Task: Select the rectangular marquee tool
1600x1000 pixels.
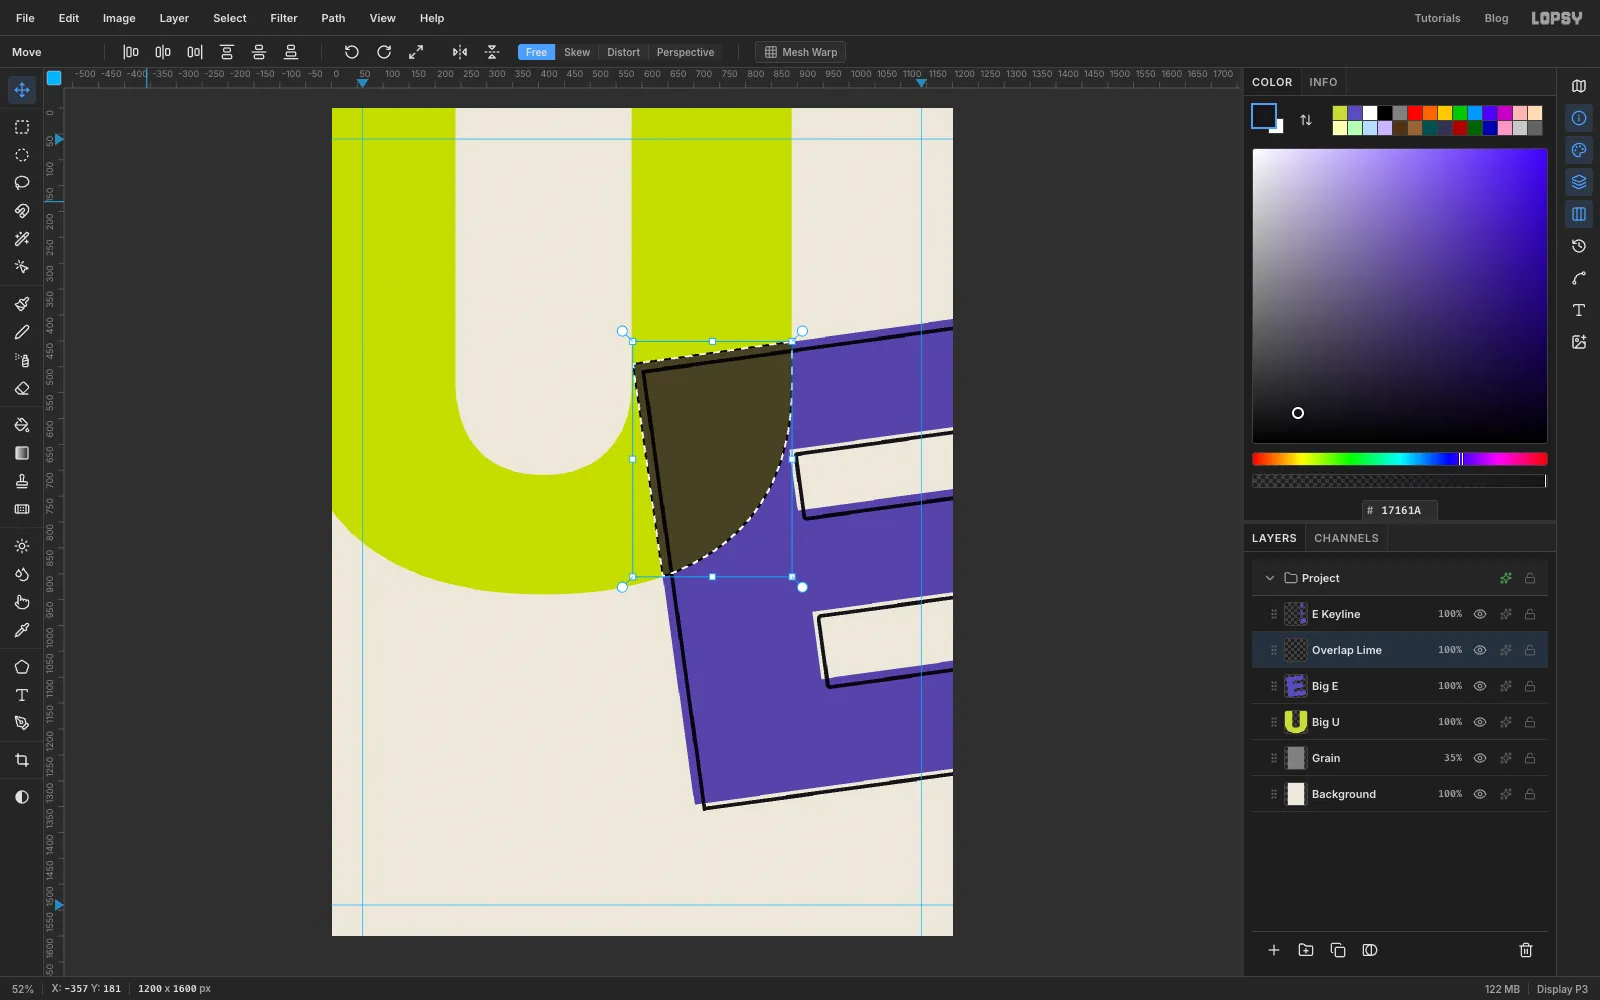Action: tap(22, 127)
